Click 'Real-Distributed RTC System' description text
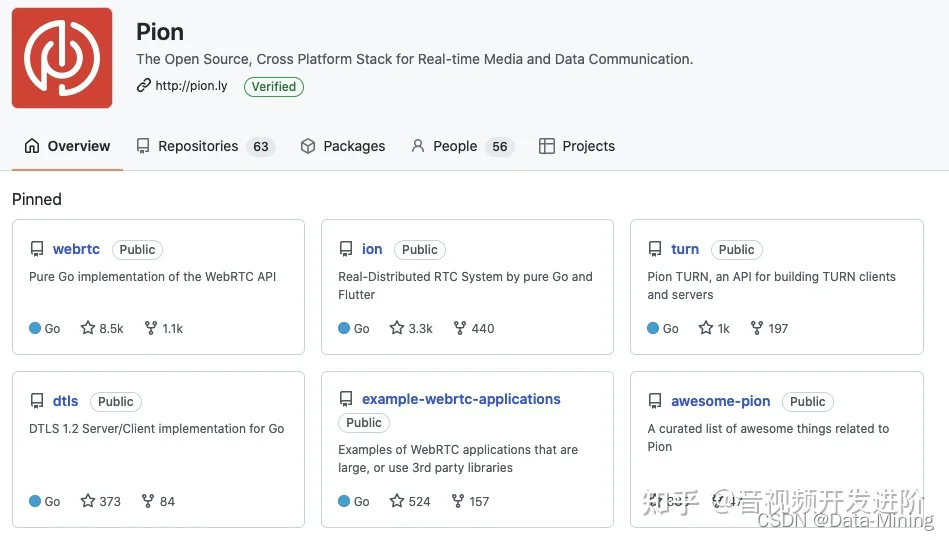Image resolution: width=949 pixels, height=540 pixels. coord(465,286)
